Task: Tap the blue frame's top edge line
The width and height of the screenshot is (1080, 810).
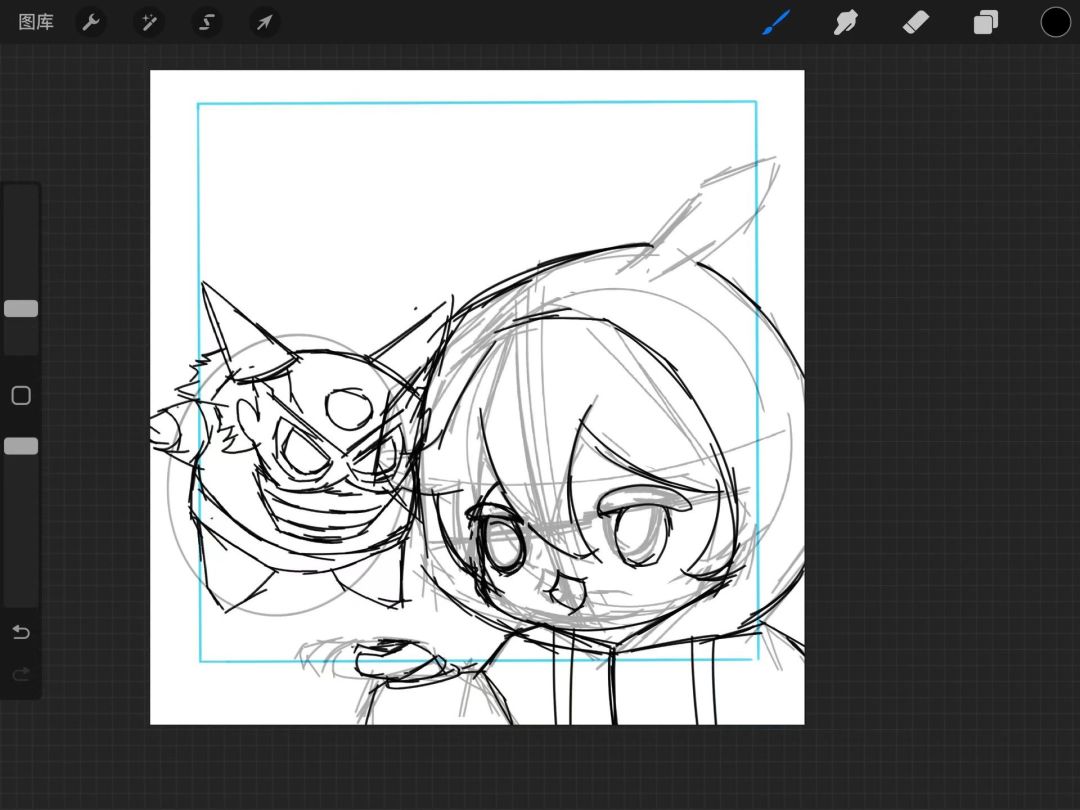Action: (477, 103)
